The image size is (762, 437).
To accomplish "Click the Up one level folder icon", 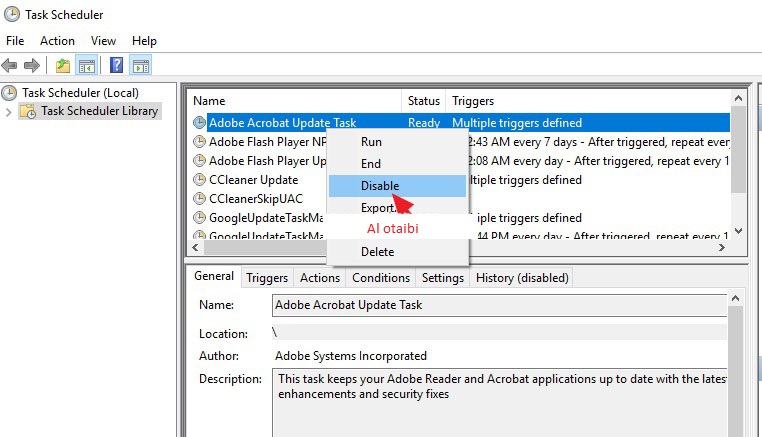I will (x=63, y=65).
